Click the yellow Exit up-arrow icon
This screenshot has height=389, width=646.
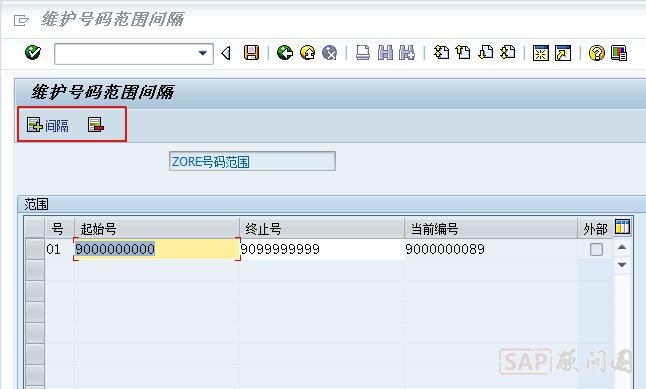pos(307,53)
